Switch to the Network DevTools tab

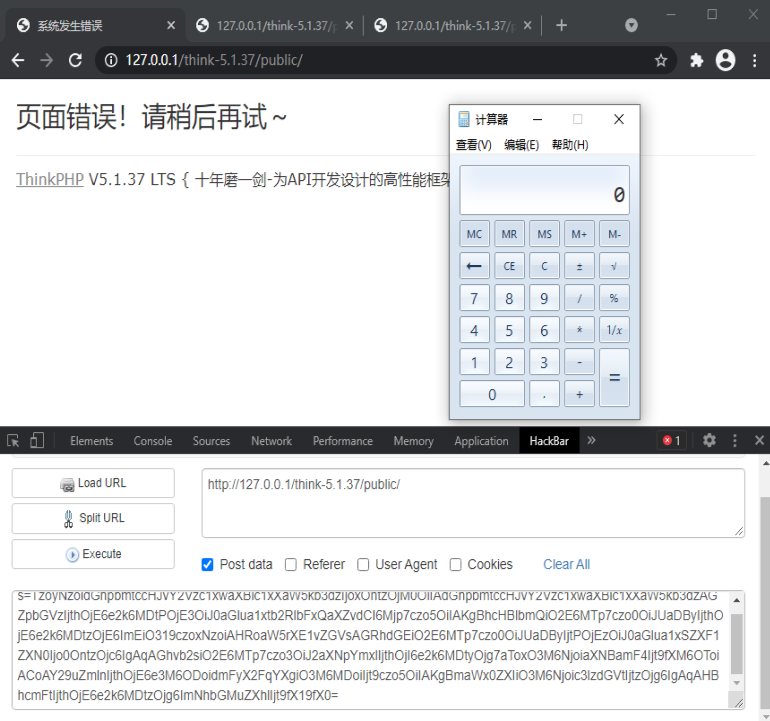click(272, 441)
